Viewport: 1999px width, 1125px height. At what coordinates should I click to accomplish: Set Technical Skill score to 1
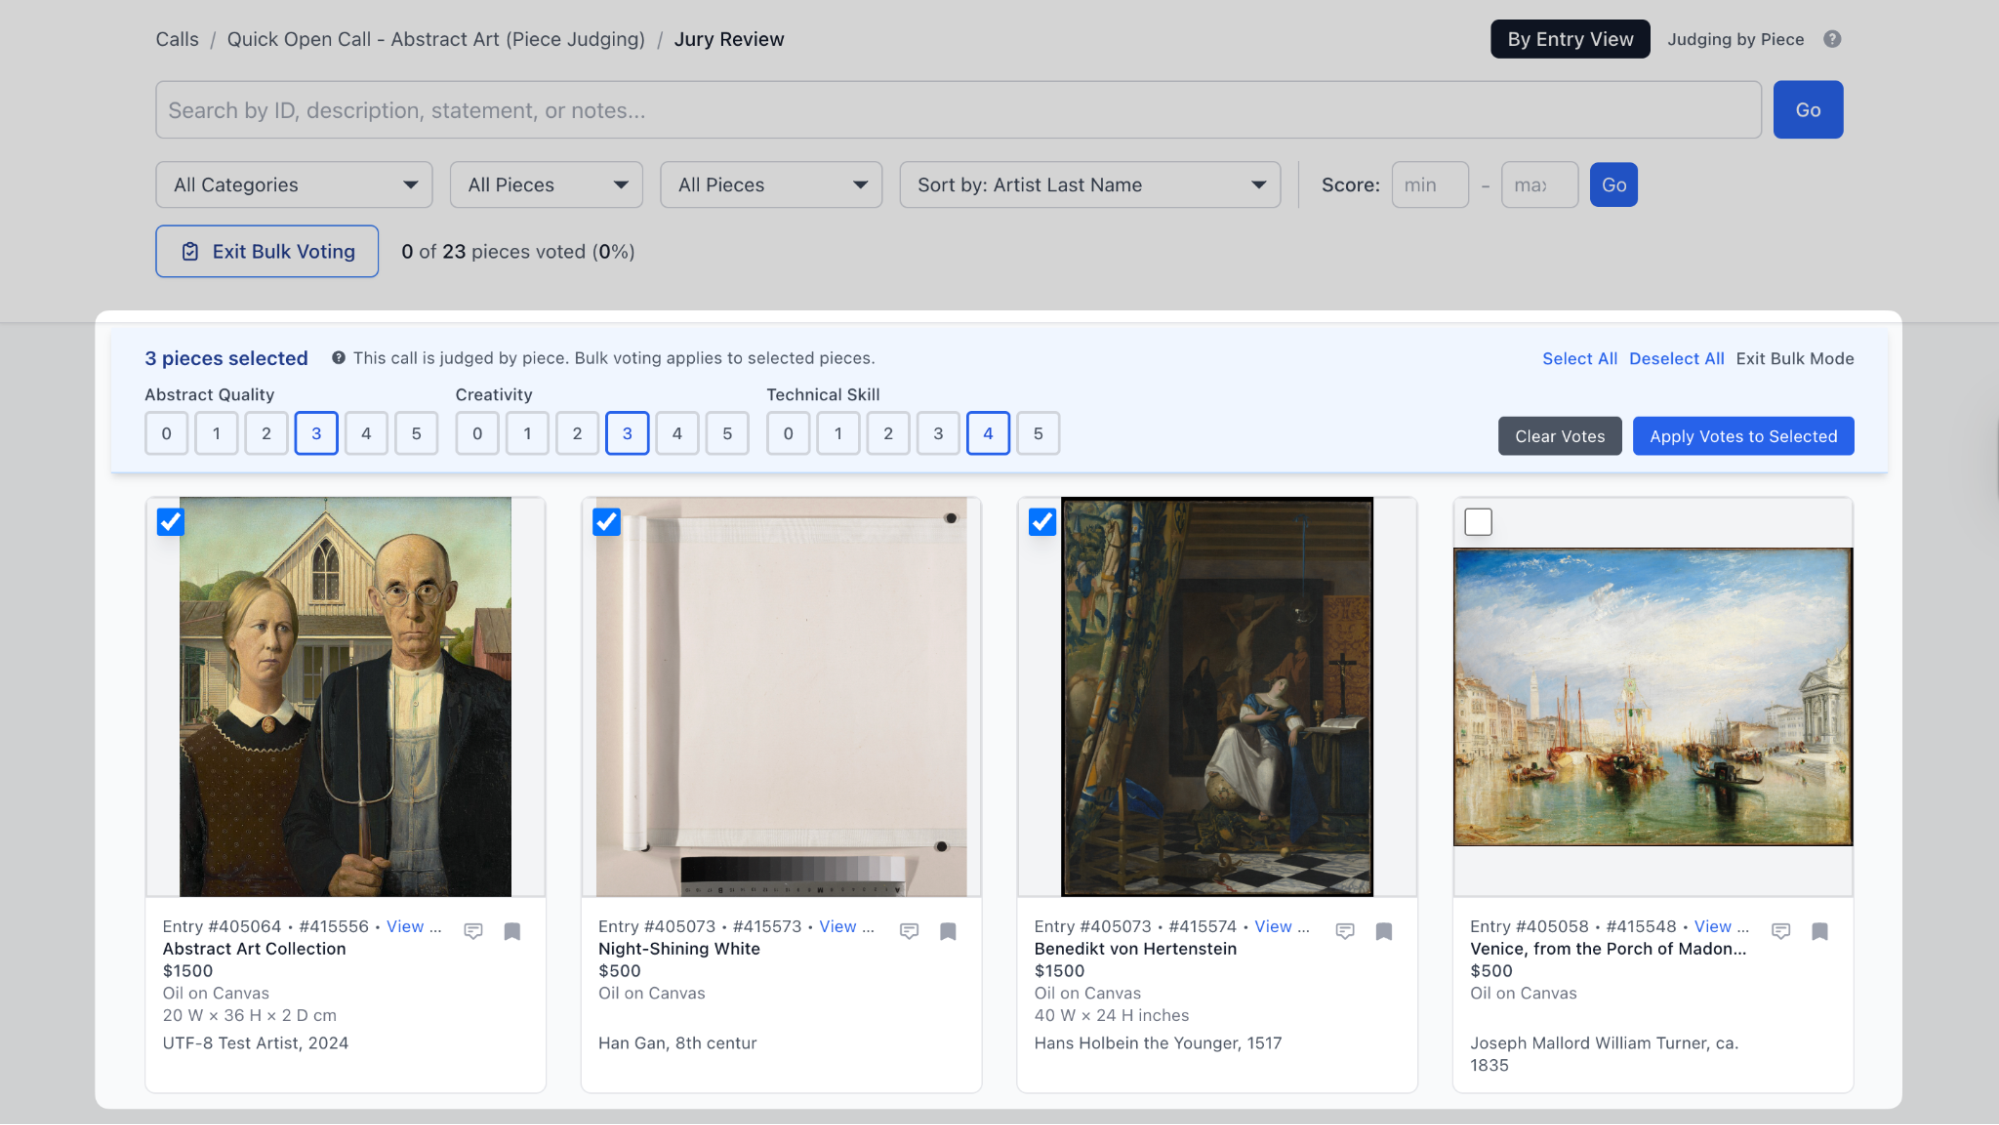click(838, 434)
